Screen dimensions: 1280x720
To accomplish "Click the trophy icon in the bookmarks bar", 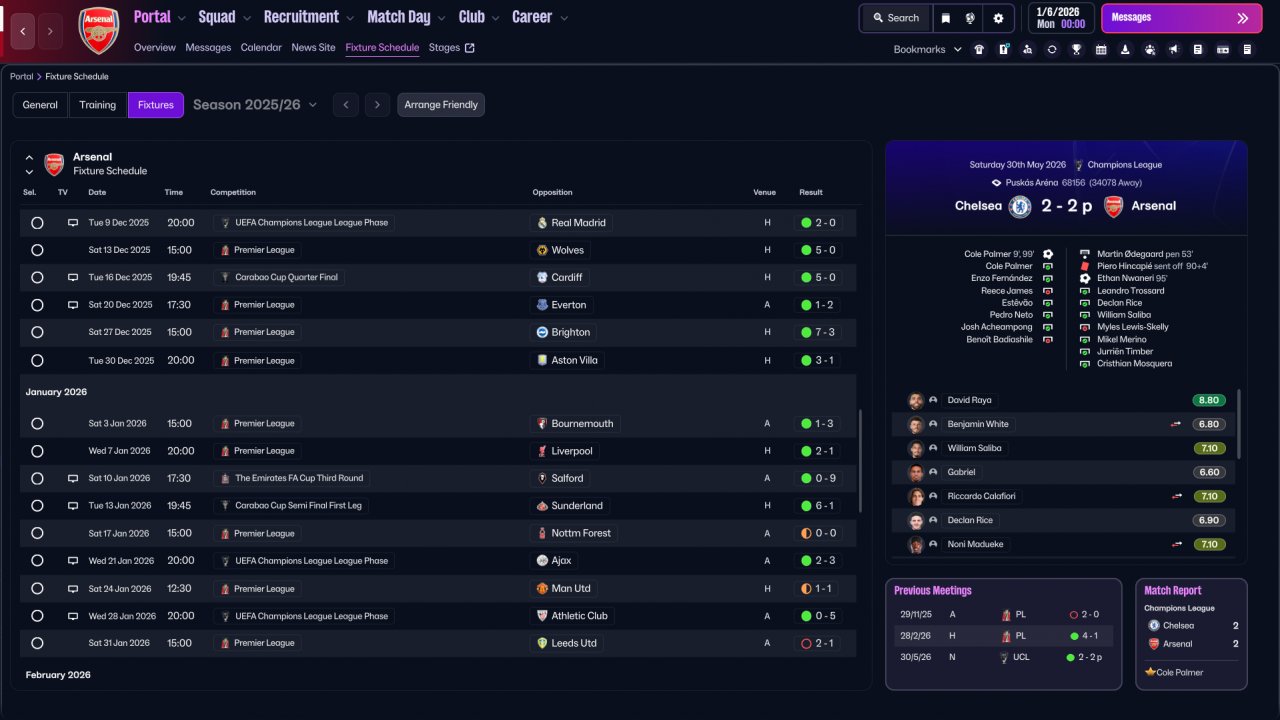I will [x=1076, y=49].
